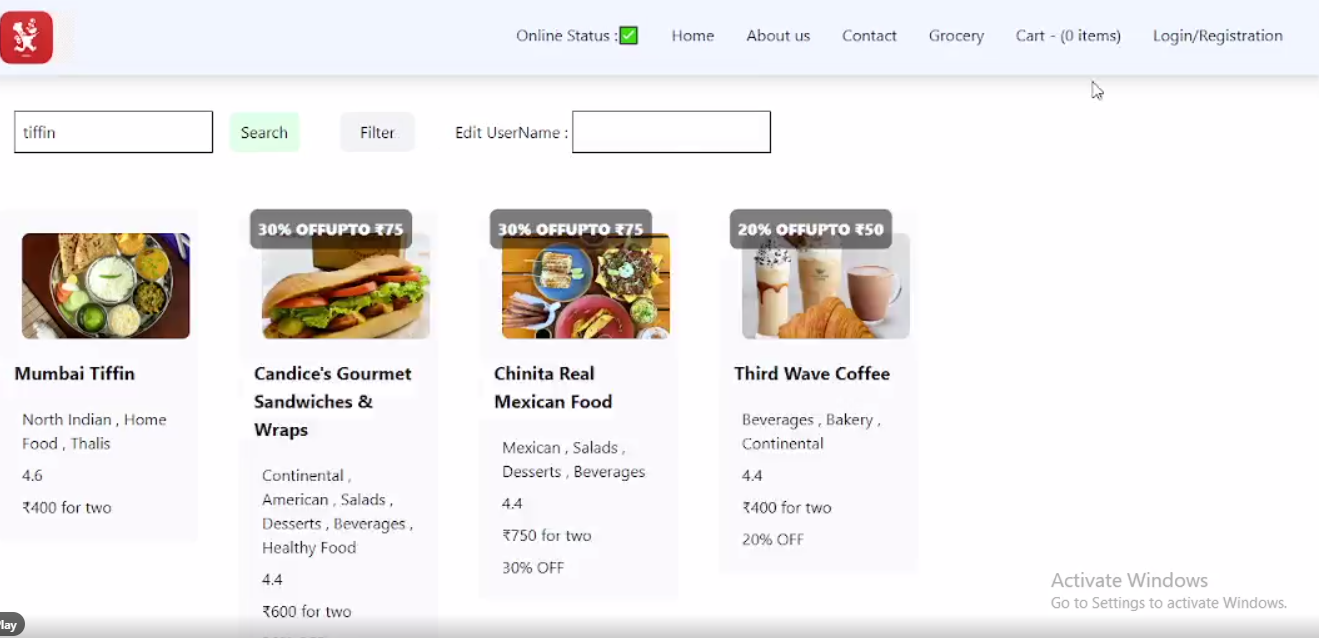This screenshot has width=1319, height=638.
Task: Click Login/Registration link
Action: click(x=1217, y=36)
